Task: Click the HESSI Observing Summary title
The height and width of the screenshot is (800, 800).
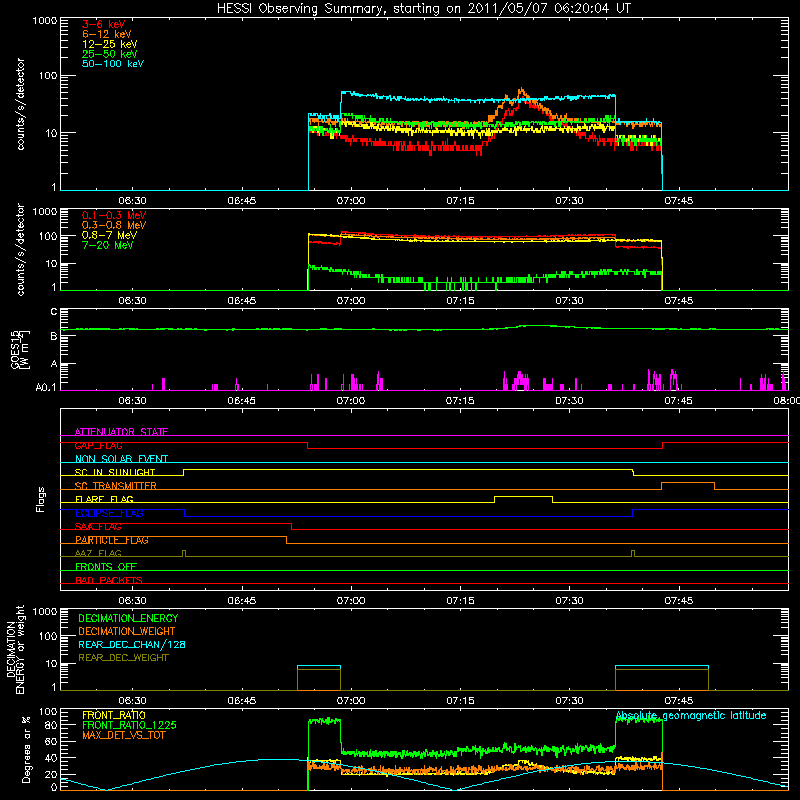Action: tap(423, 9)
